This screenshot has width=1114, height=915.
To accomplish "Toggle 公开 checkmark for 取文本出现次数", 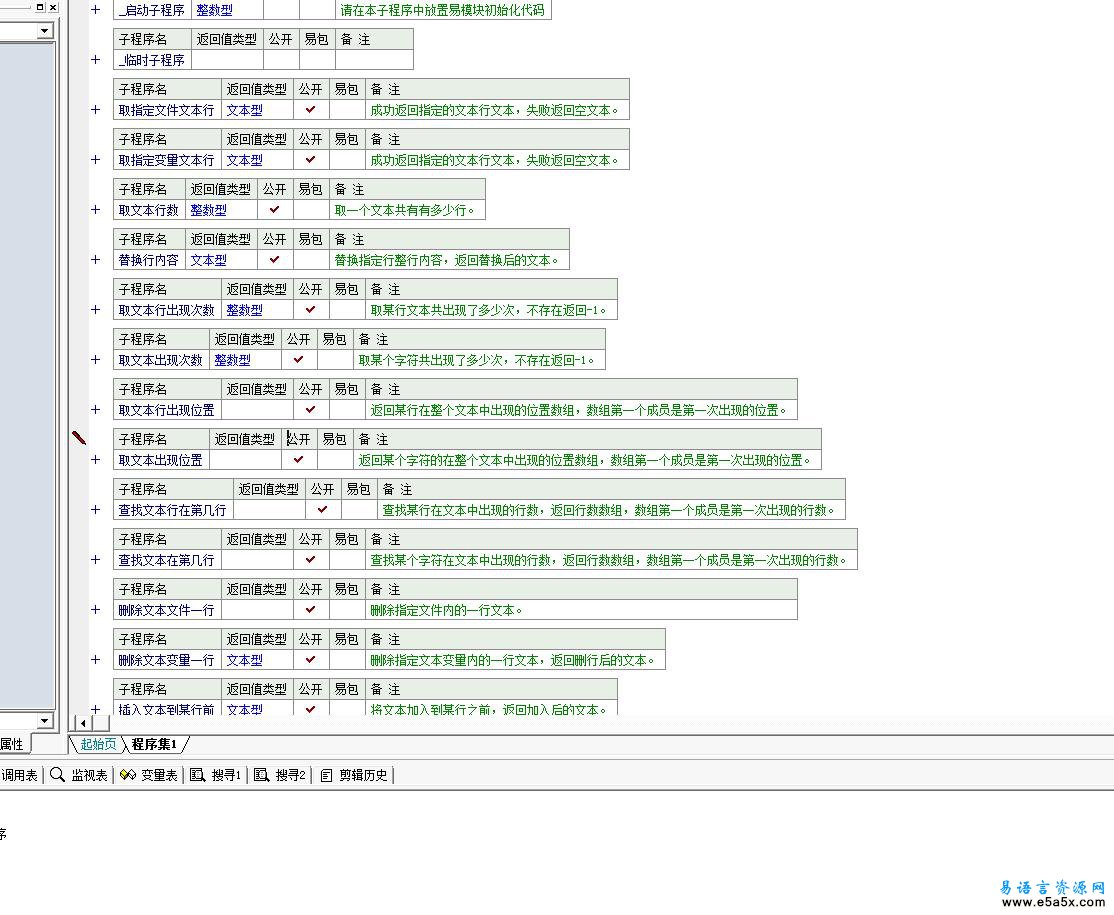I will [298, 359].
